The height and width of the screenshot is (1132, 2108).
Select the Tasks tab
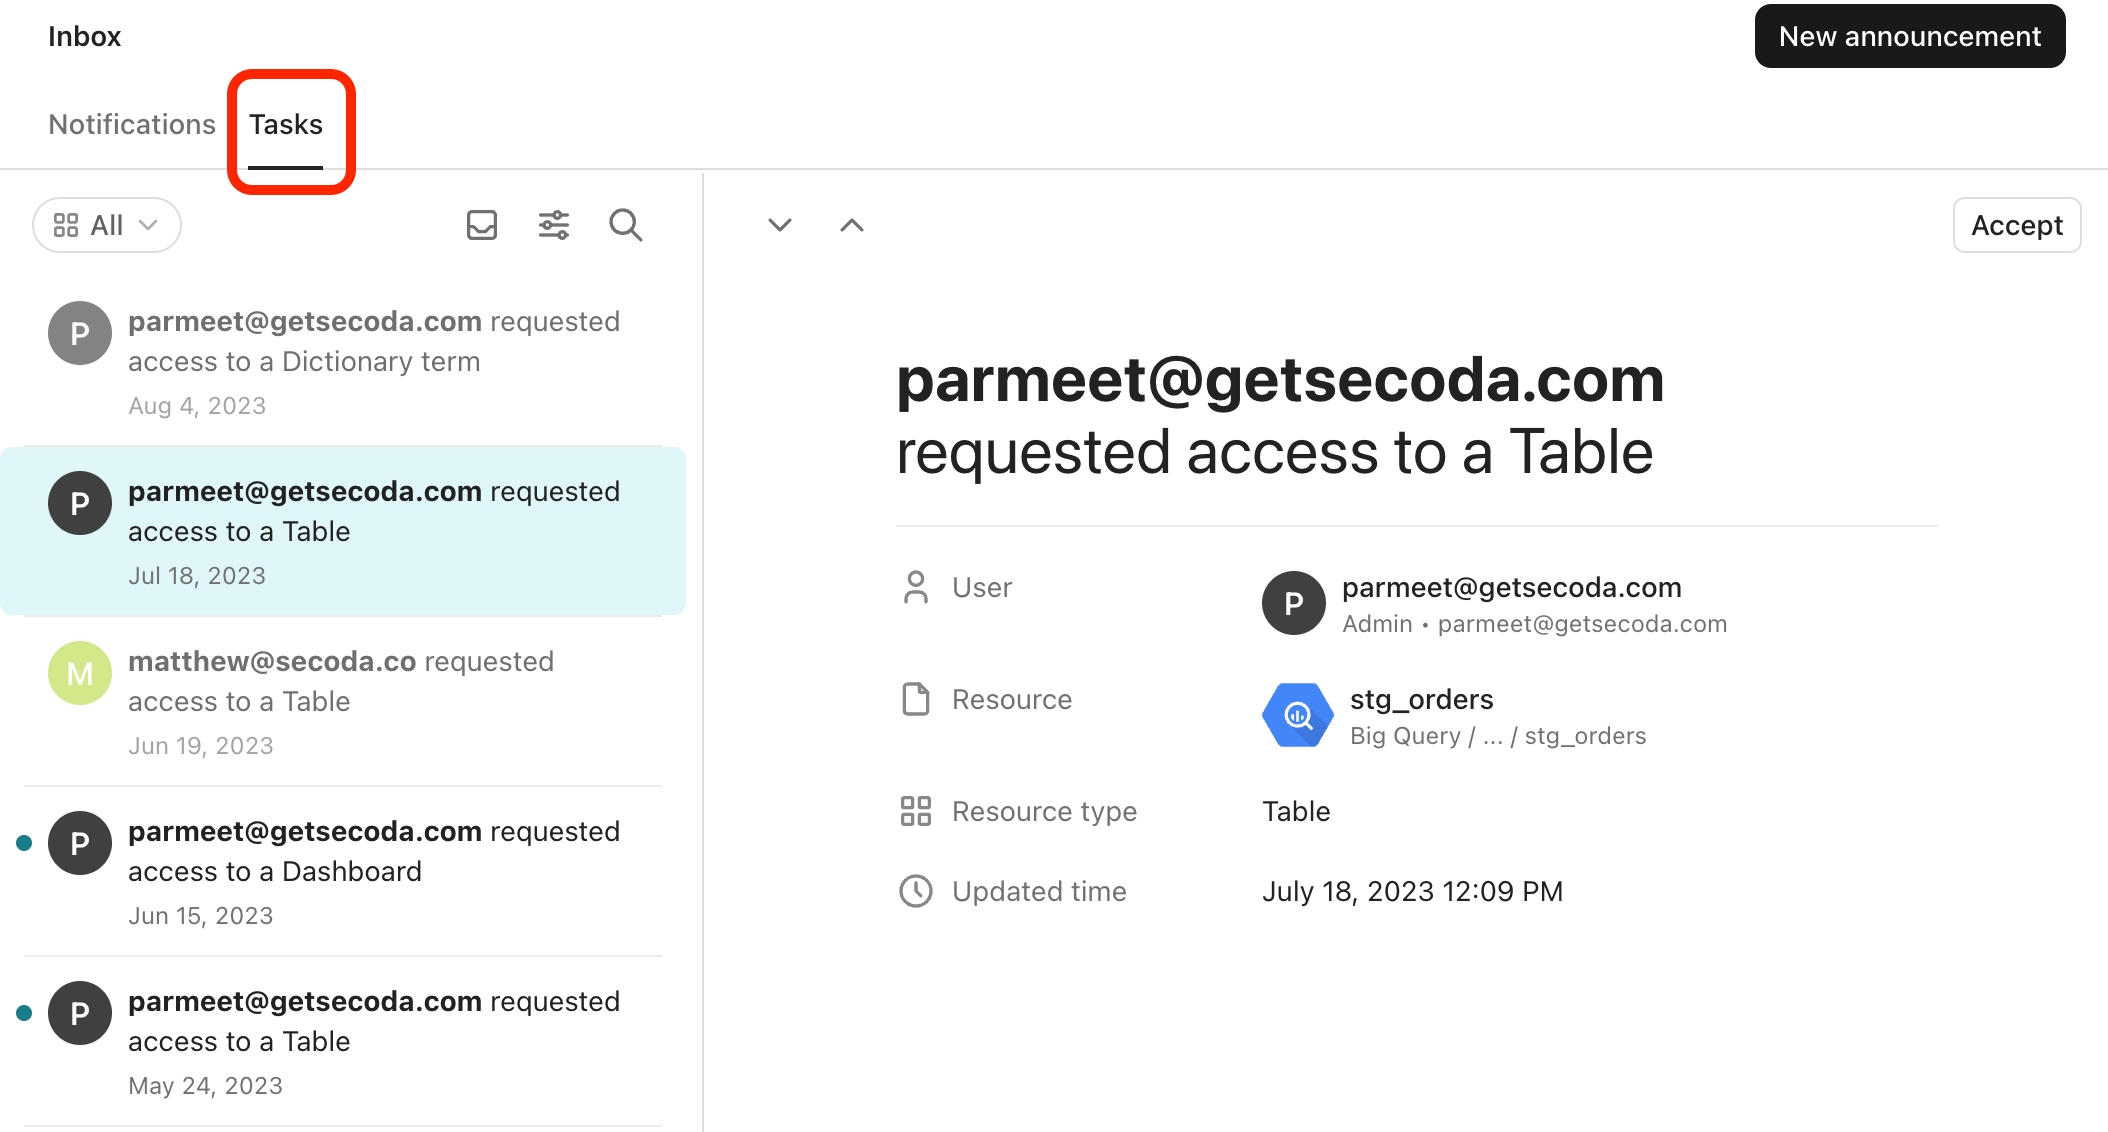click(286, 124)
